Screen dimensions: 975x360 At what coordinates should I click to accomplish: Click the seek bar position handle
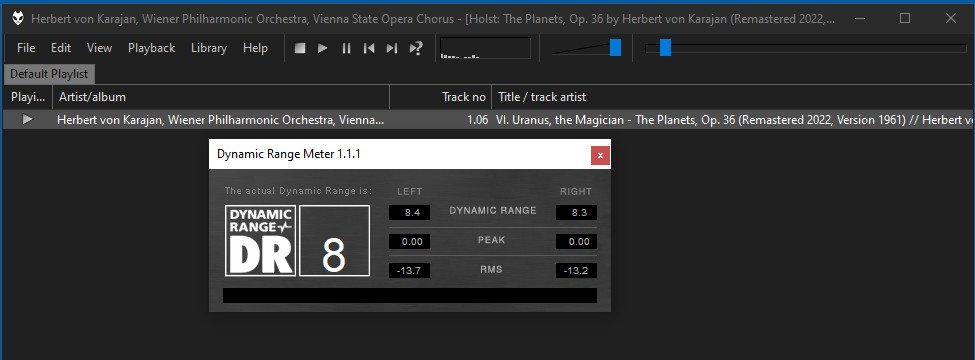(665, 47)
